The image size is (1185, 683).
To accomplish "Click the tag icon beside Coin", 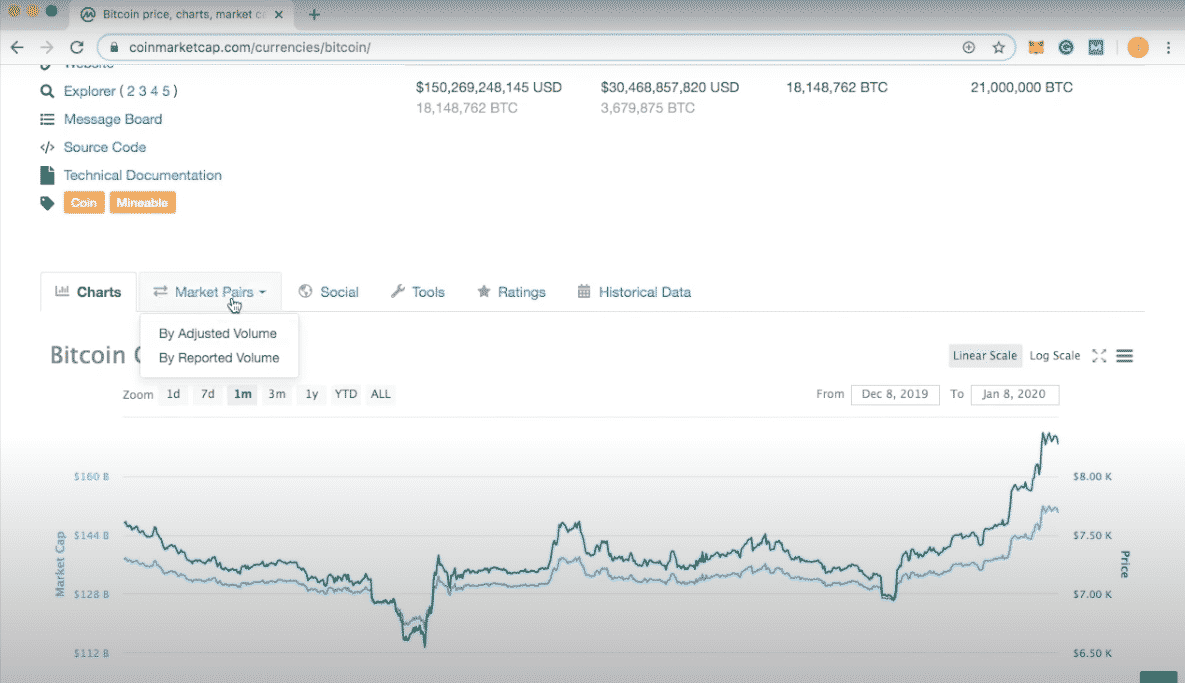I will pyautogui.click(x=47, y=202).
